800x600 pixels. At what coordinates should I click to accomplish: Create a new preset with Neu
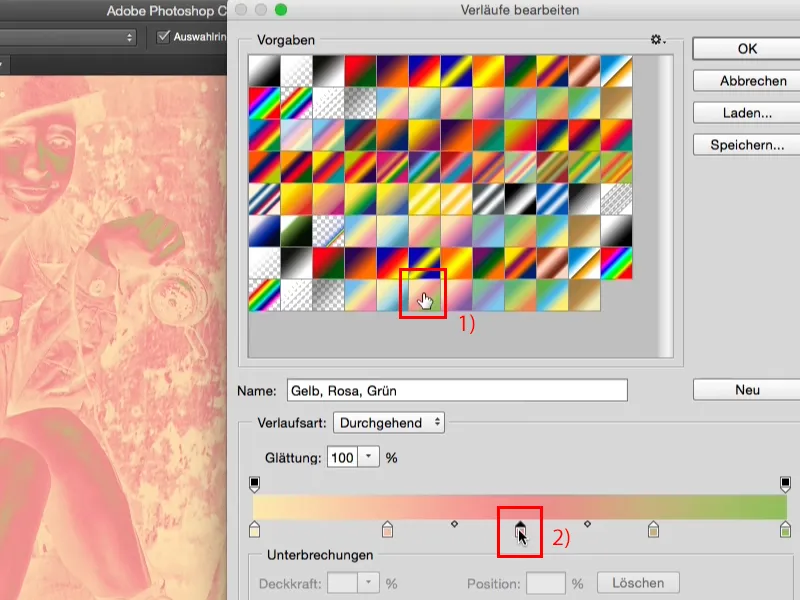tap(745, 389)
